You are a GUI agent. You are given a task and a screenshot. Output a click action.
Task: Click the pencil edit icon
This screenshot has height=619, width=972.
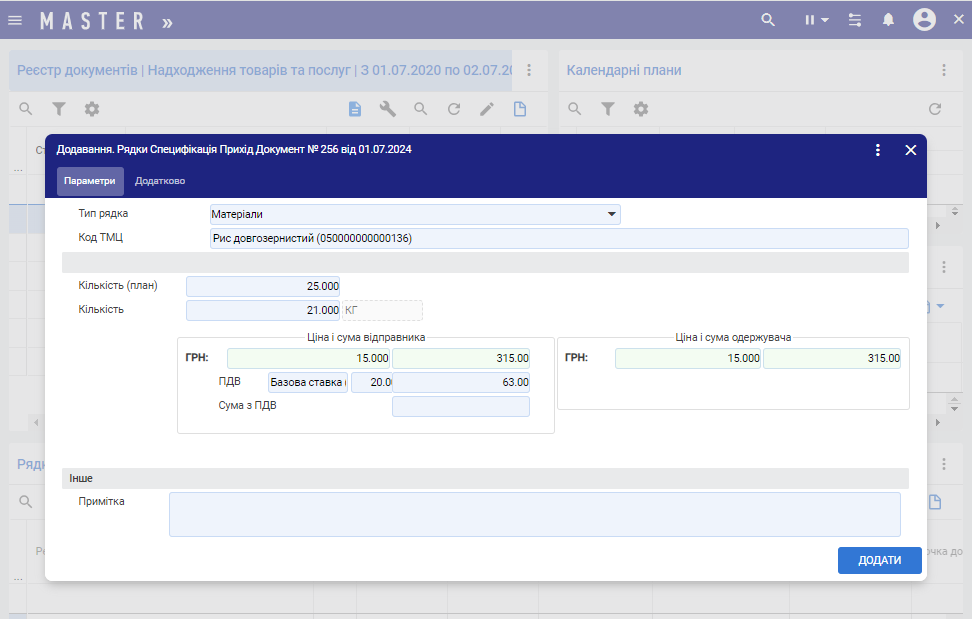pos(487,109)
